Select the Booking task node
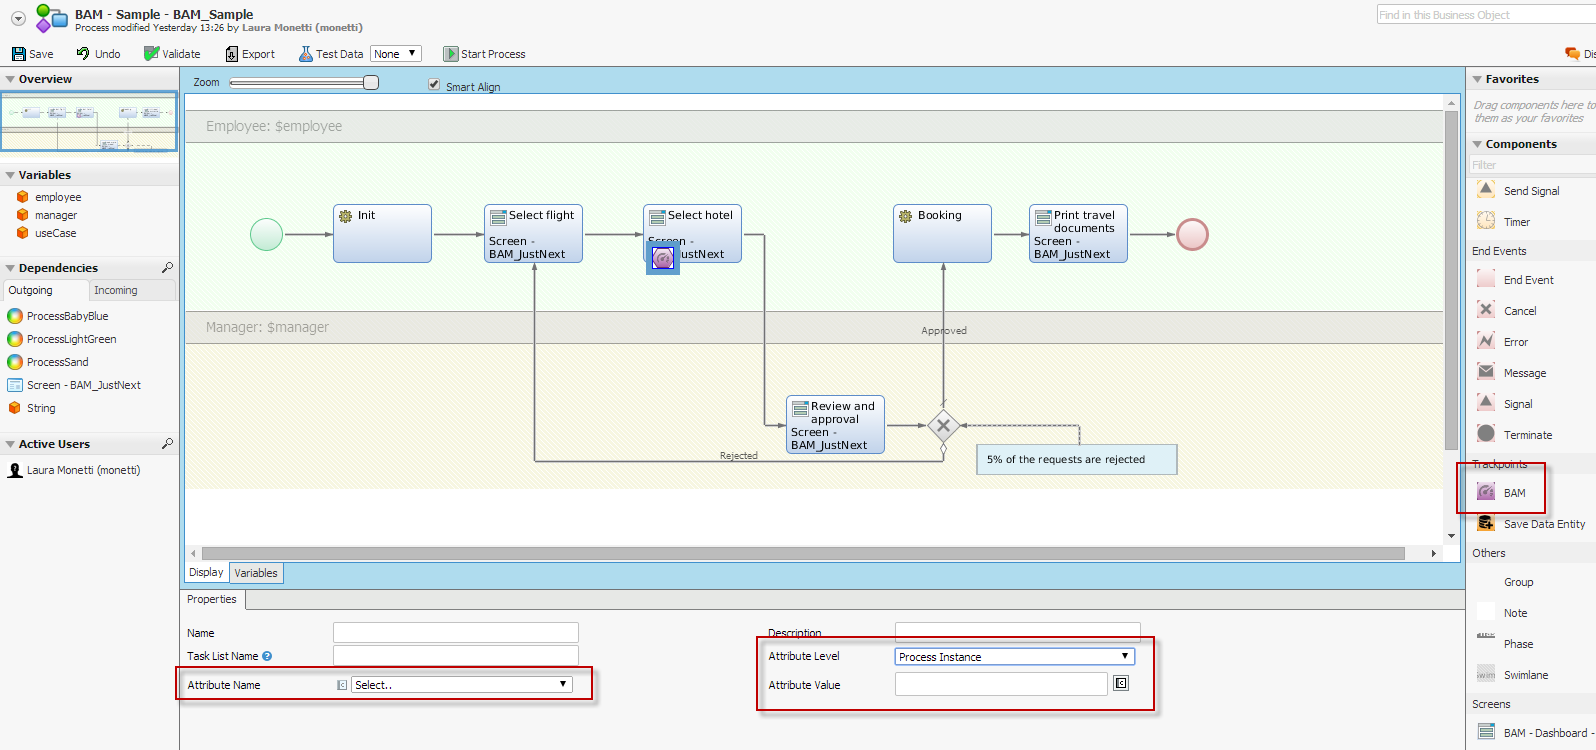1596x750 pixels. 942,234
